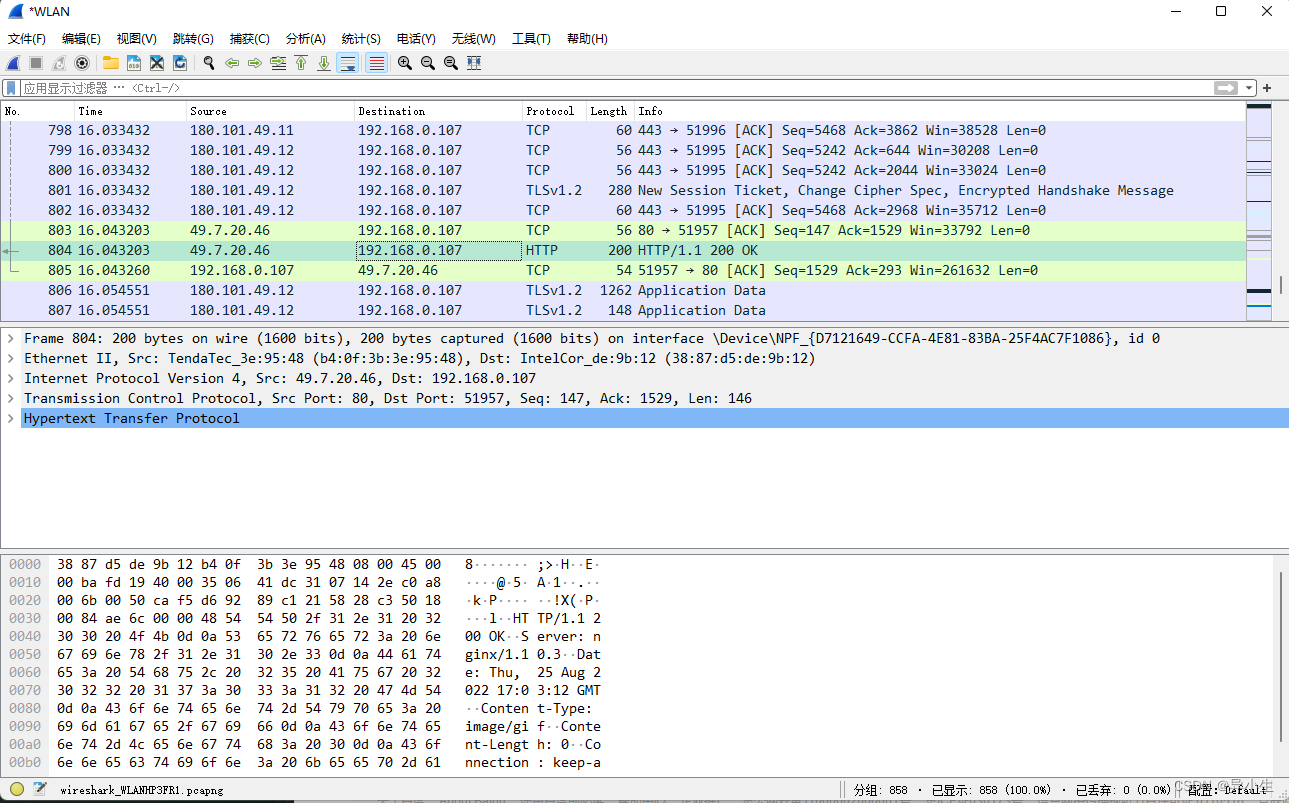1289x803 pixels.
Task: Sort by the Protocol column header
Action: pos(554,111)
